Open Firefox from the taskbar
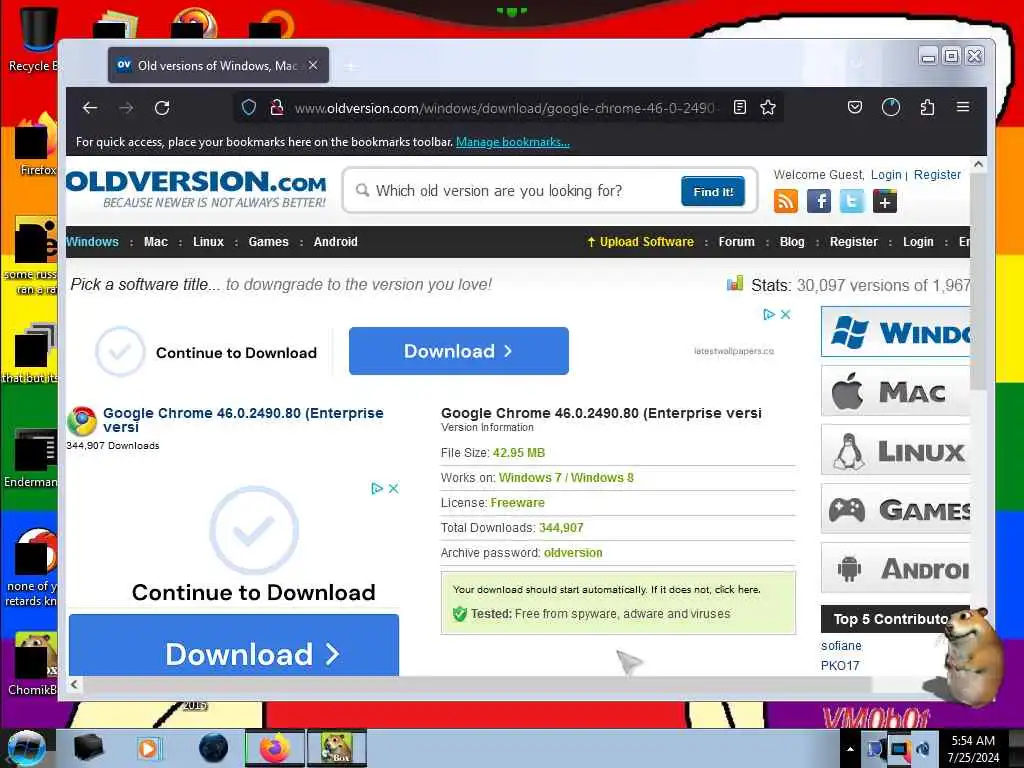Viewport: 1024px width, 768px height. (x=275, y=748)
